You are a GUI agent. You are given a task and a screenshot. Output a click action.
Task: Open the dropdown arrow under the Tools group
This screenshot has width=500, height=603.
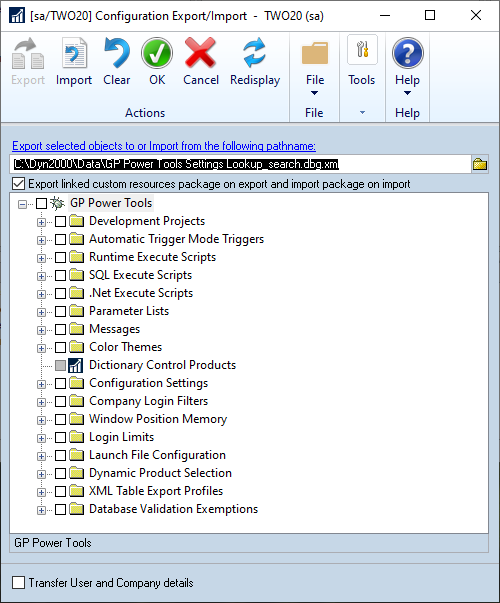[362, 113]
